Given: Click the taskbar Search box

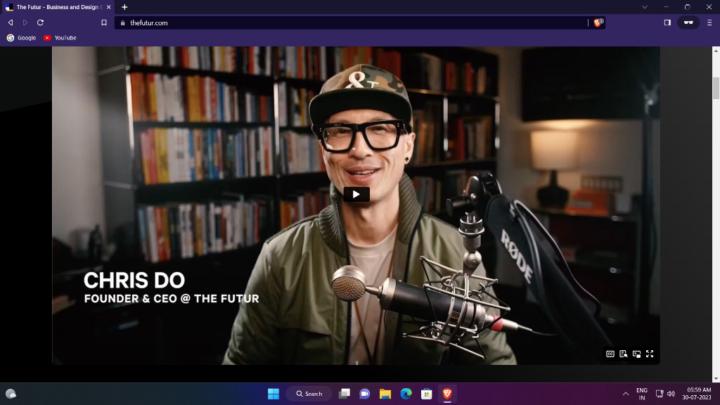Looking at the screenshot, I should click(309, 394).
